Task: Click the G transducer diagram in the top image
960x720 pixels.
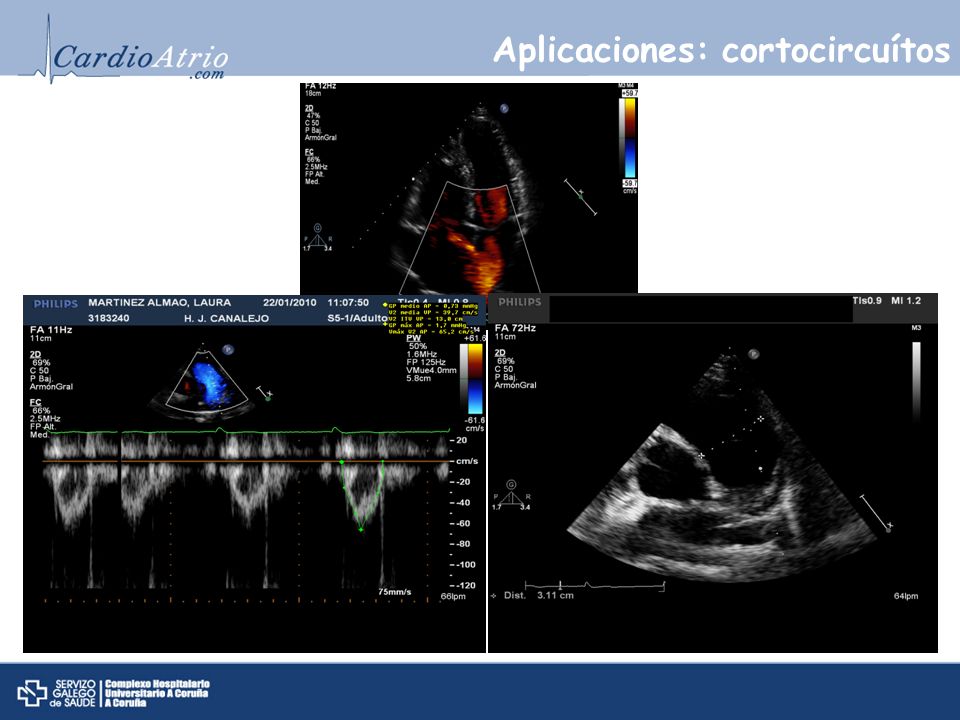Action: coord(318,238)
